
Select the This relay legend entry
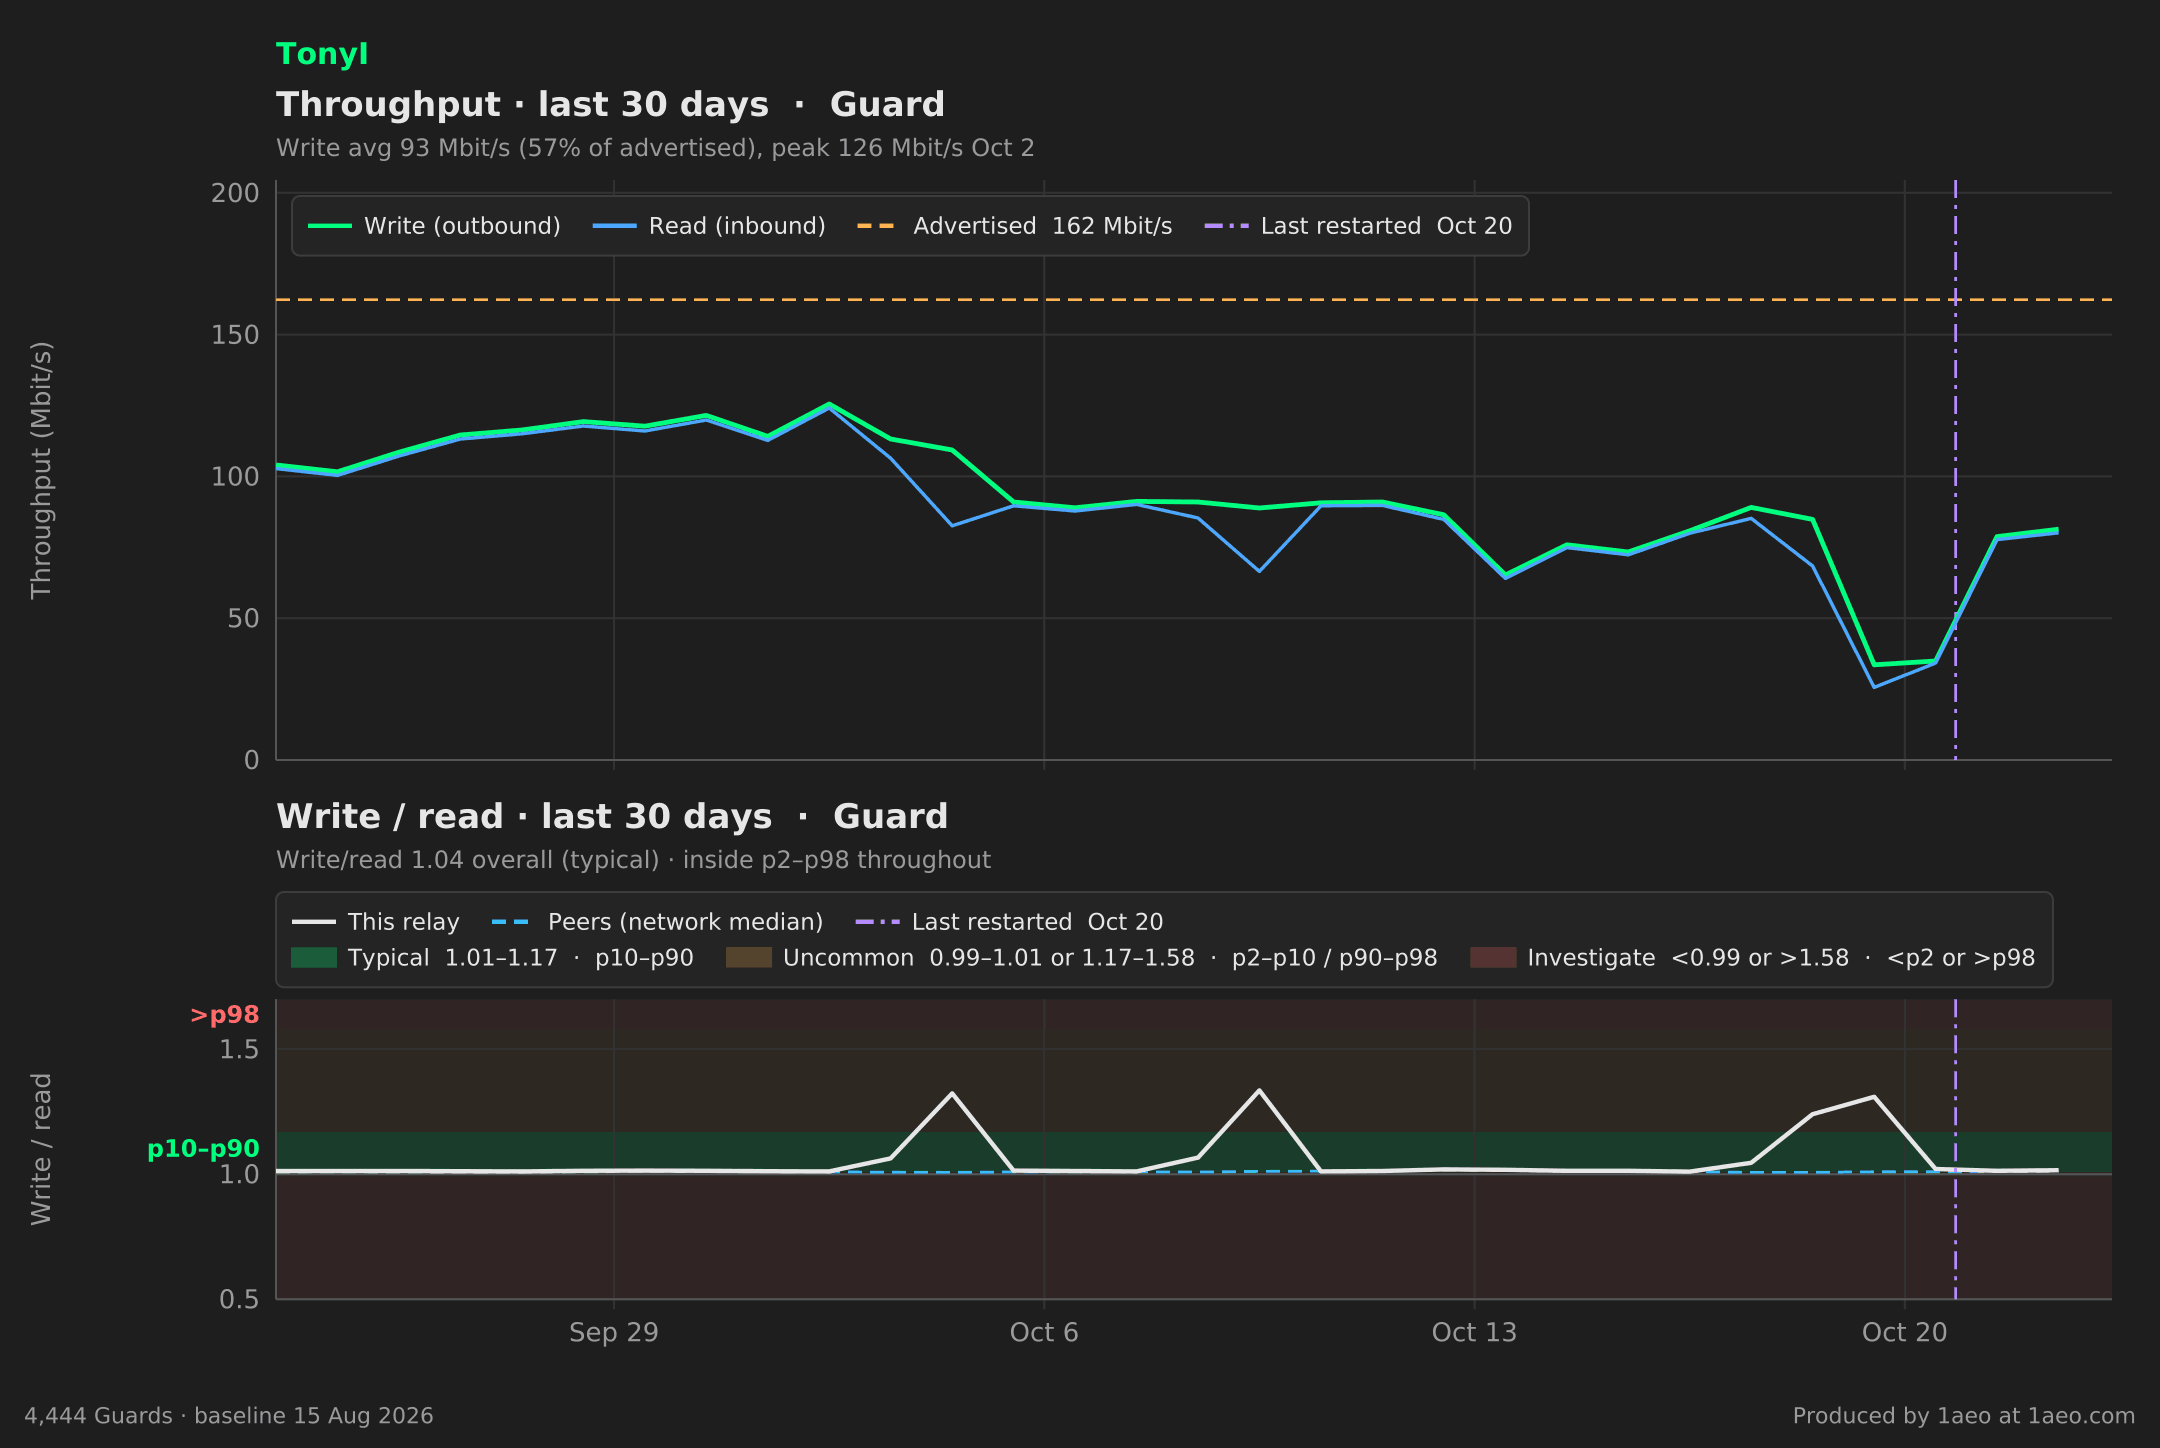(x=376, y=922)
